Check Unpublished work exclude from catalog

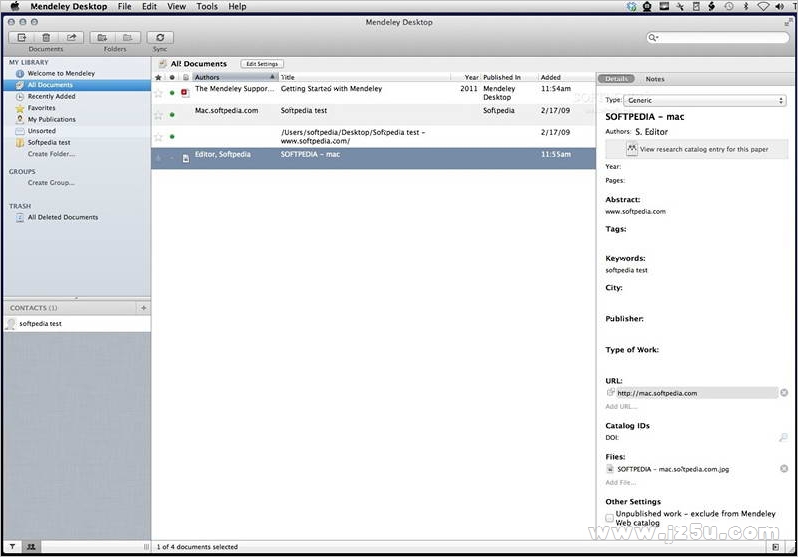pos(609,518)
